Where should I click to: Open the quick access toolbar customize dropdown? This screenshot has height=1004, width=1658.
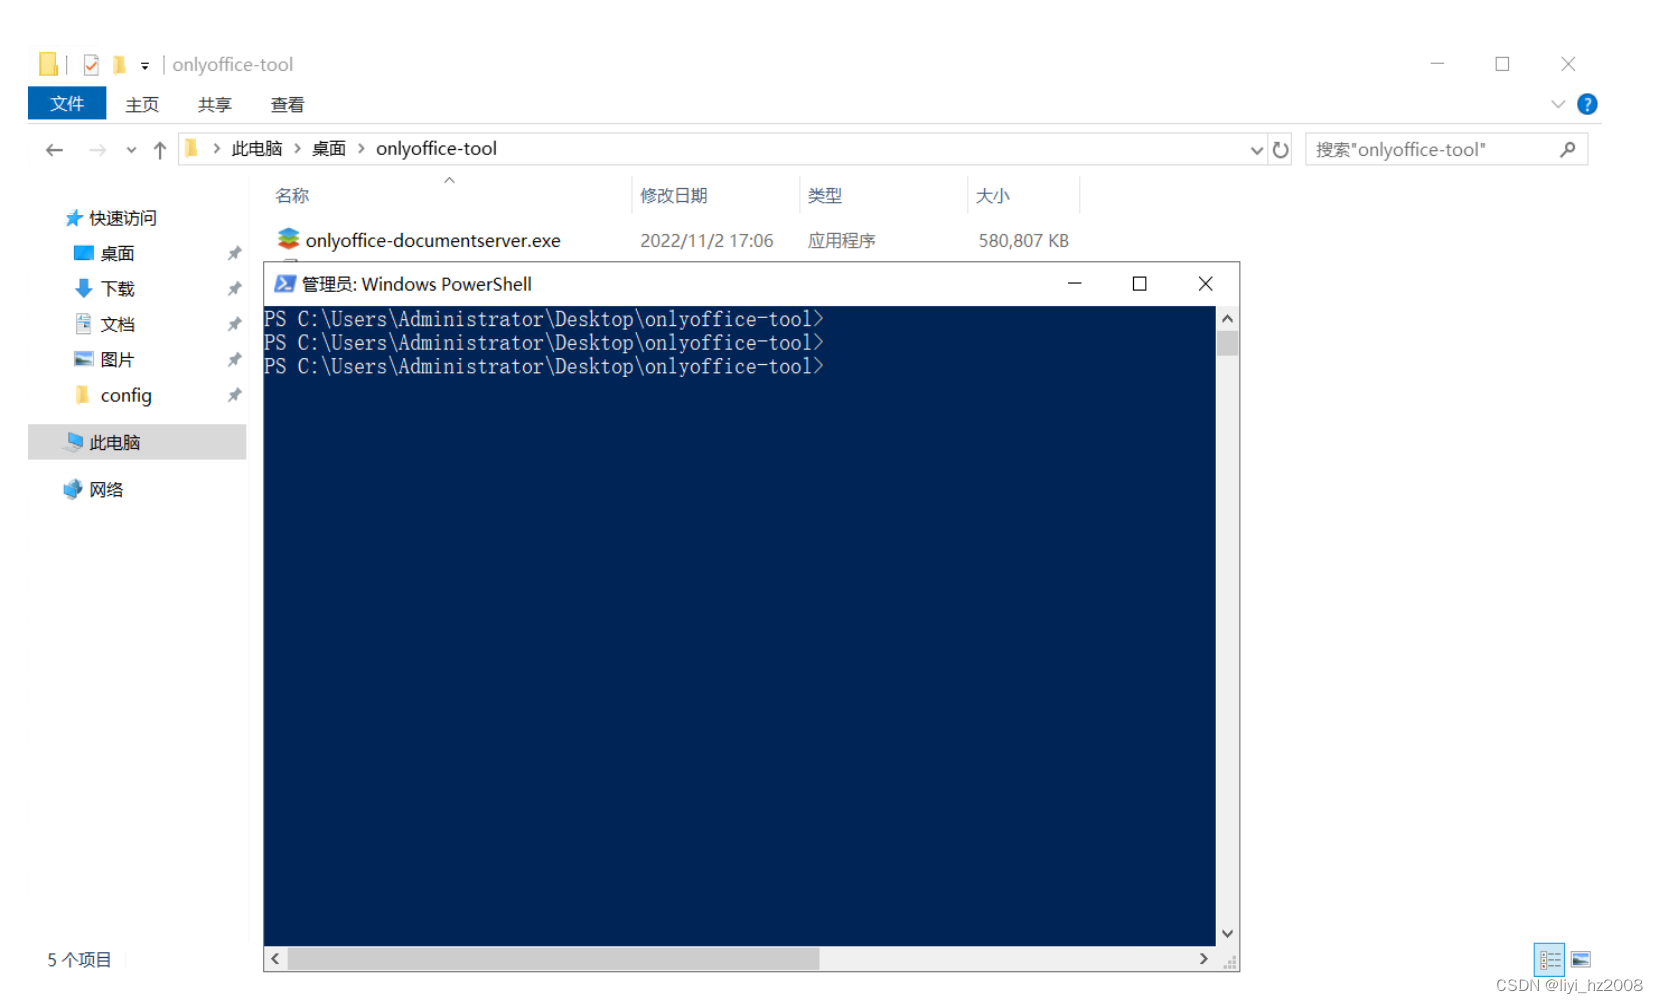[x=145, y=66]
